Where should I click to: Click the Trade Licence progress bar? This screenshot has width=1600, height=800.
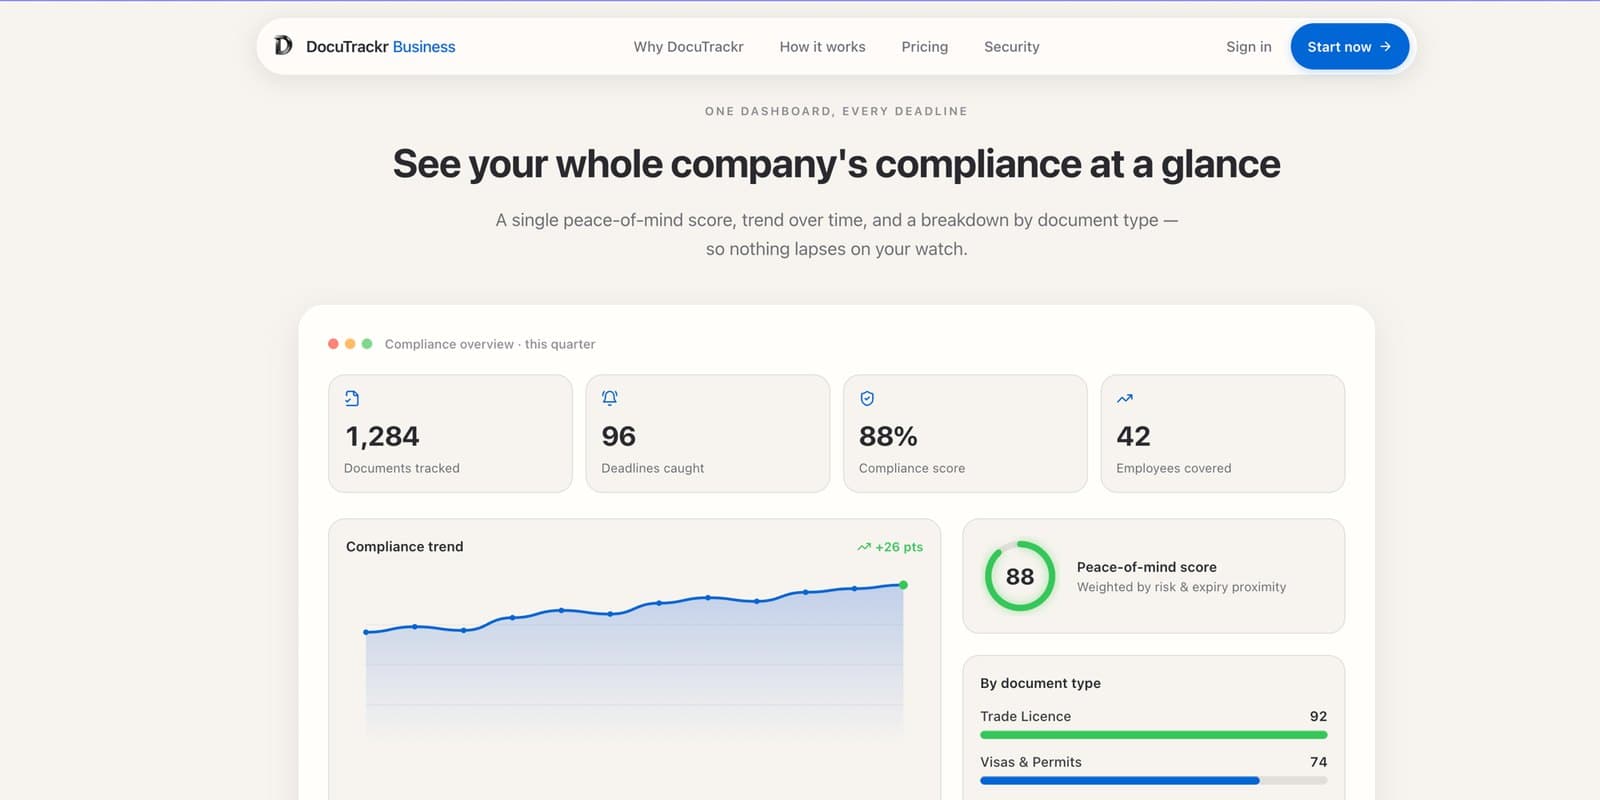point(1153,735)
